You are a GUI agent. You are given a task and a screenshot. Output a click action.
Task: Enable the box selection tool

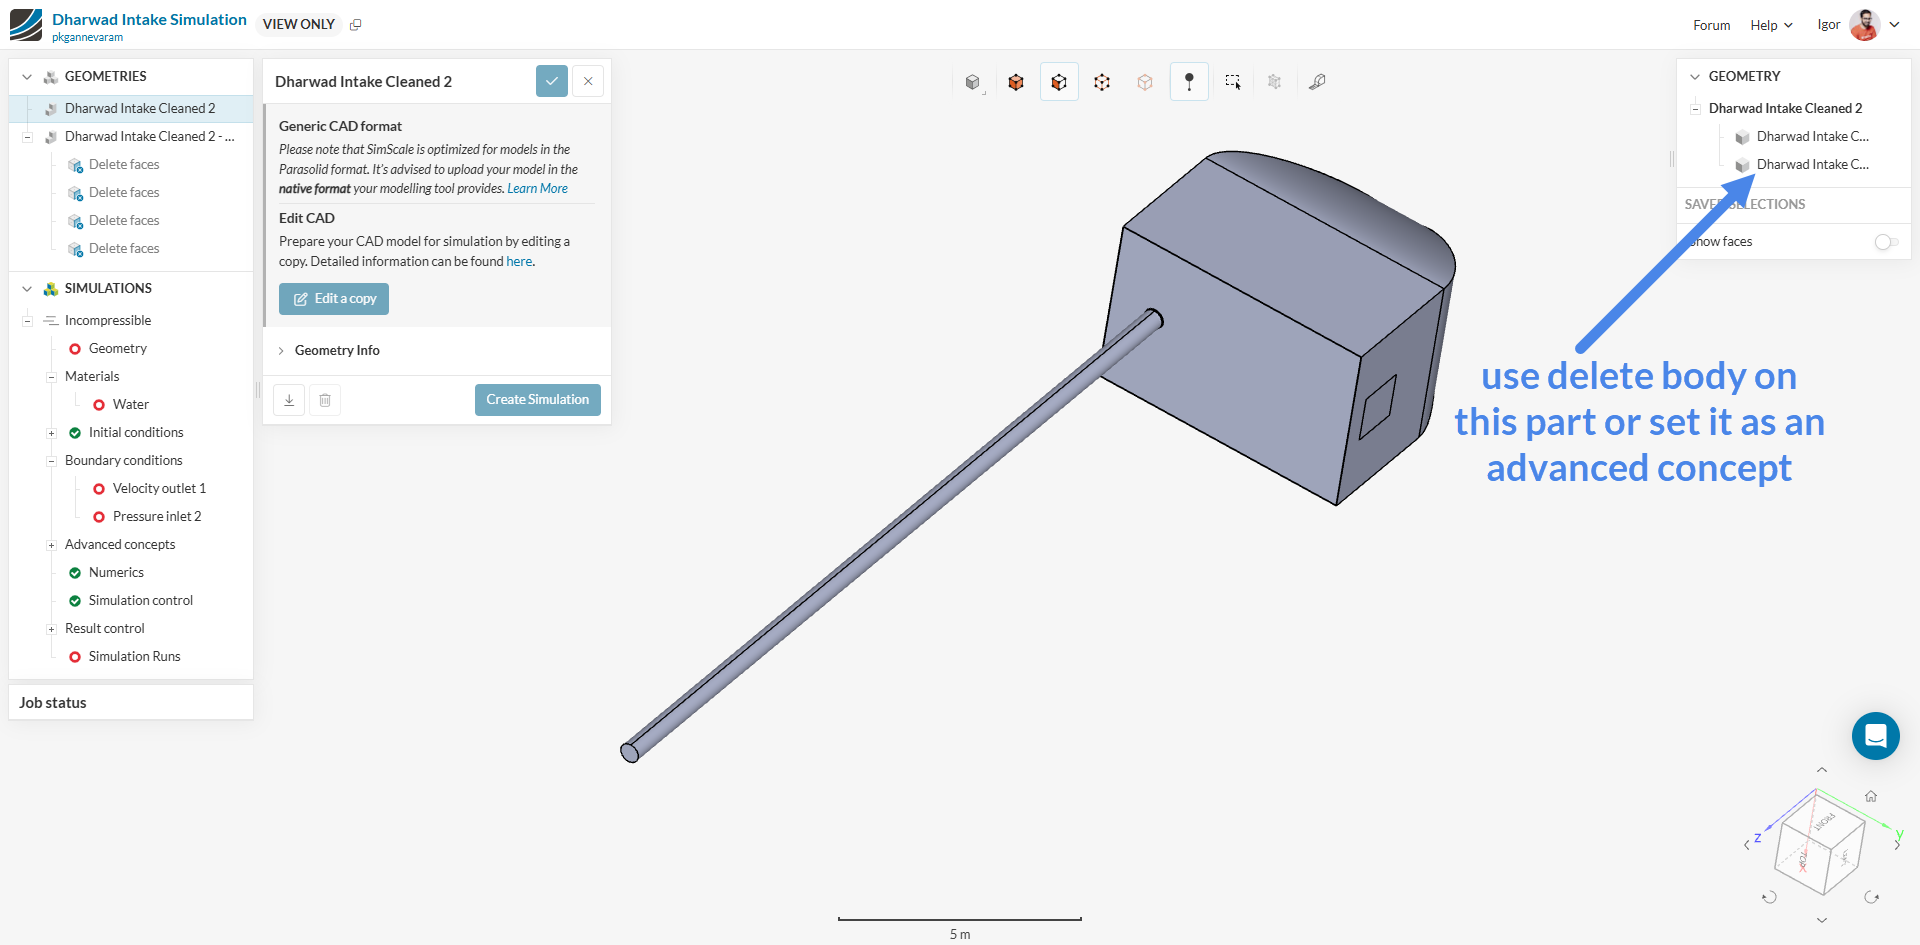click(1233, 82)
